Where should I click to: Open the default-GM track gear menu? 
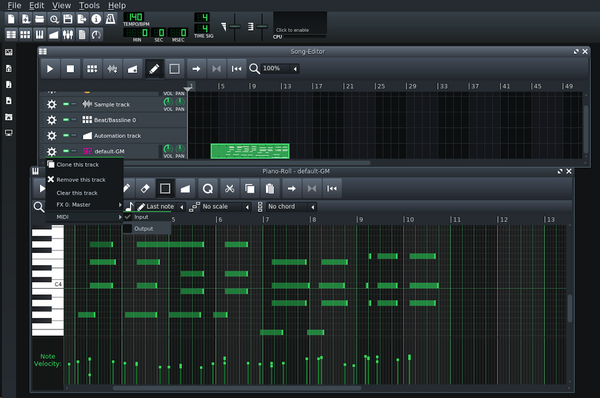52,151
